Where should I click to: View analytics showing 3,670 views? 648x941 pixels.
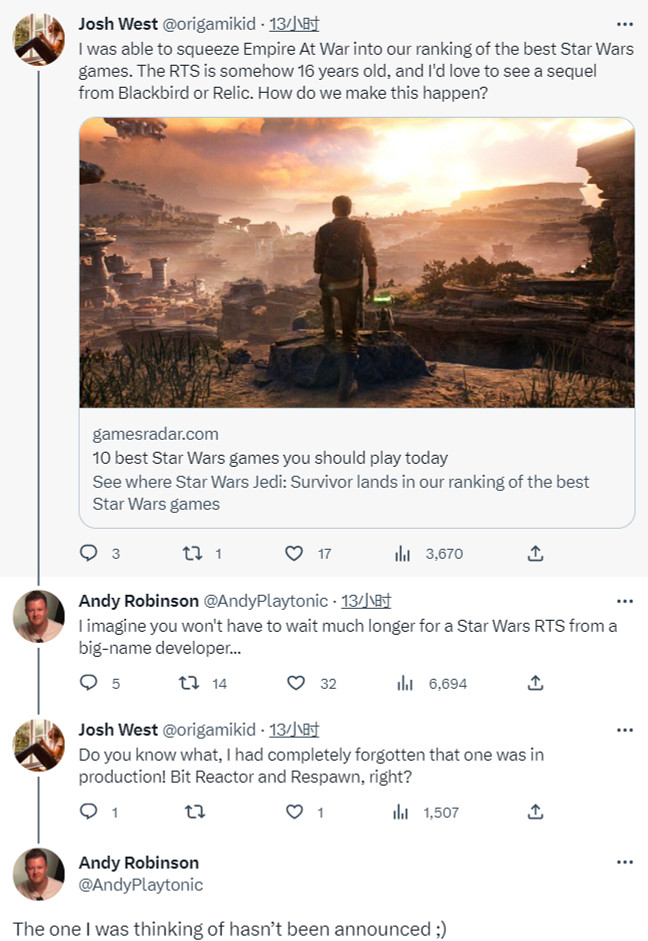pos(404,553)
